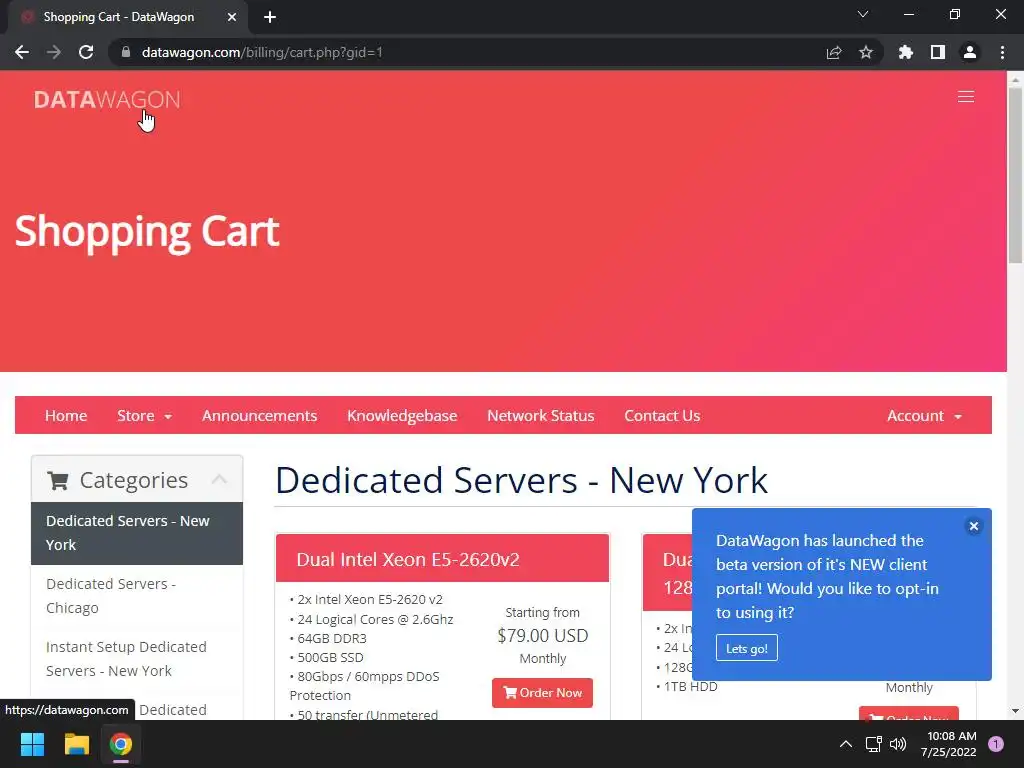
Task: Open a new tab with plus button
Action: [x=270, y=17]
